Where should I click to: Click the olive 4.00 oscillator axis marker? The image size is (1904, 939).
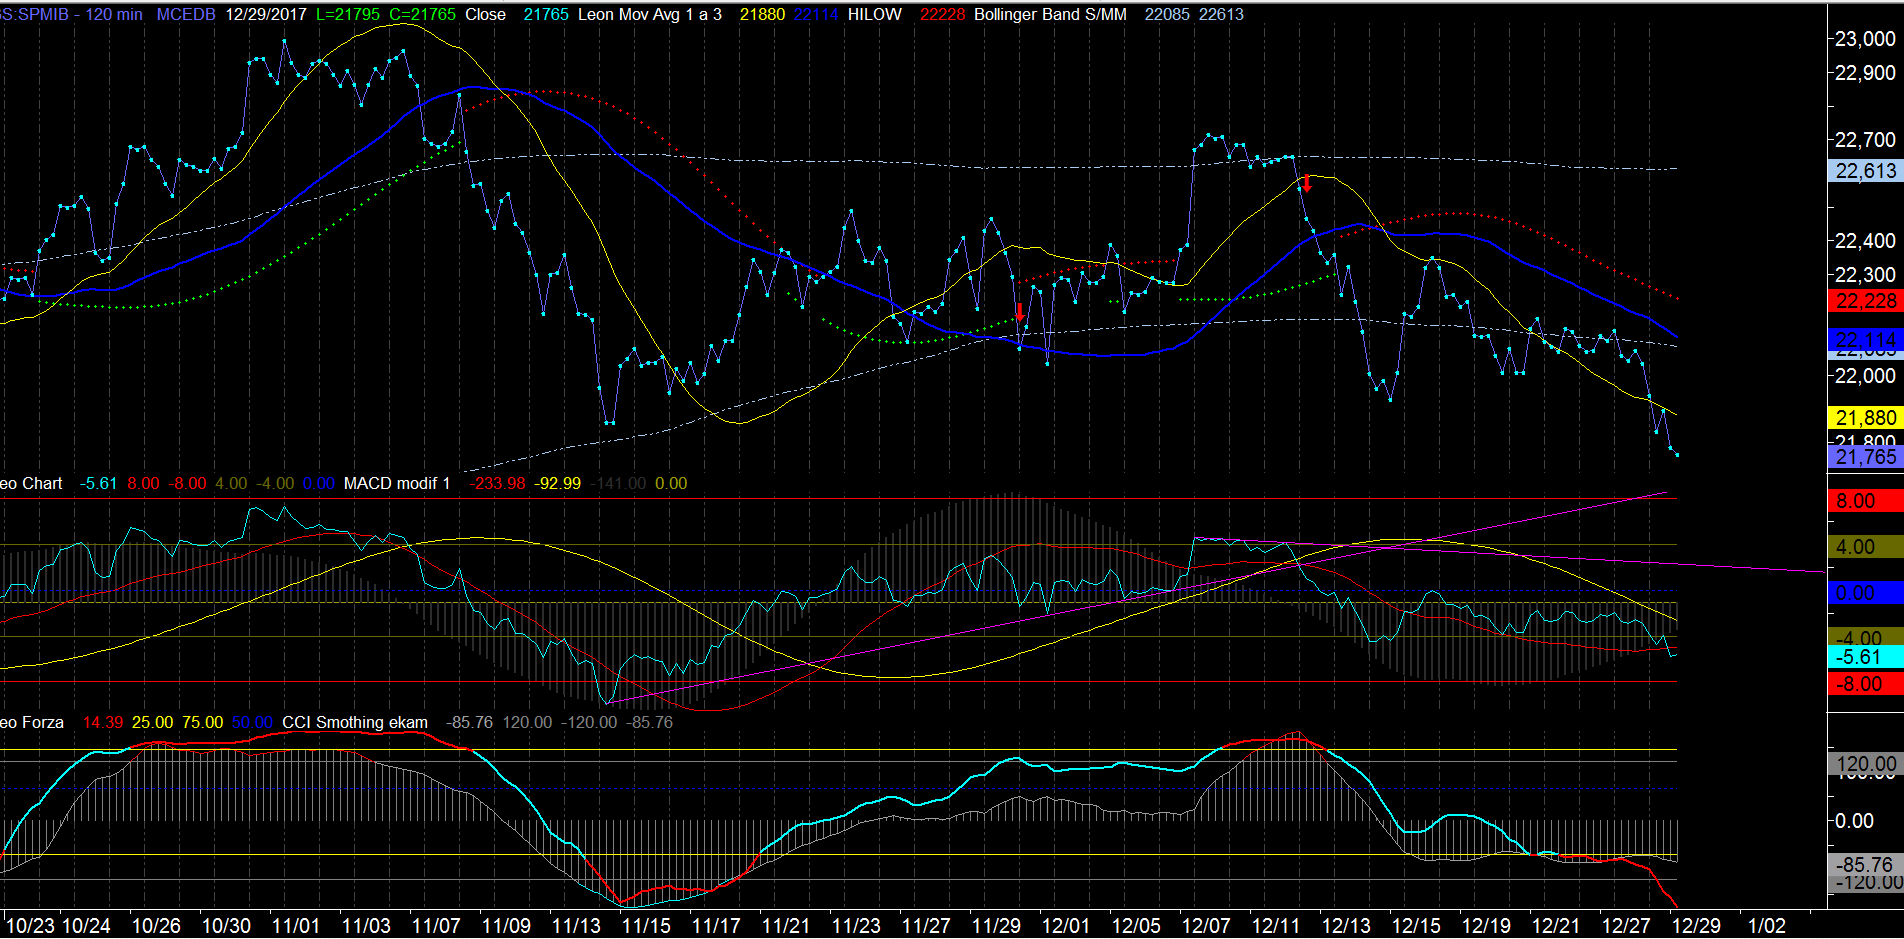(x=1865, y=547)
